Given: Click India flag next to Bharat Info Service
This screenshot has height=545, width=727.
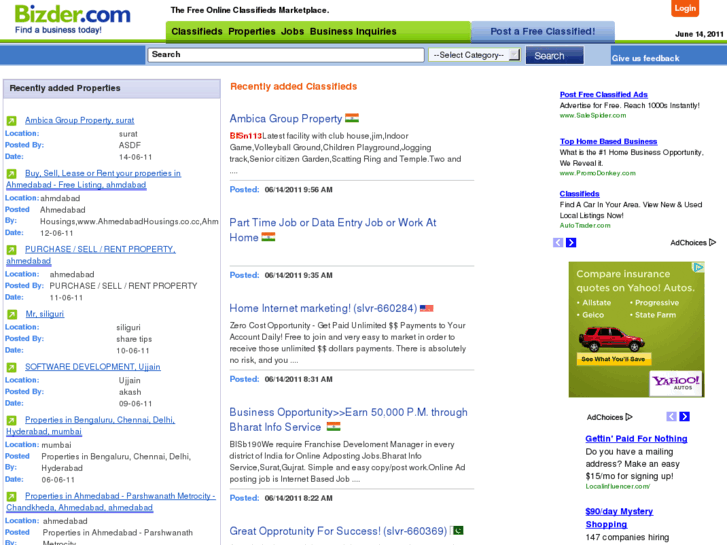Looking at the screenshot, I should click(x=333, y=426).
